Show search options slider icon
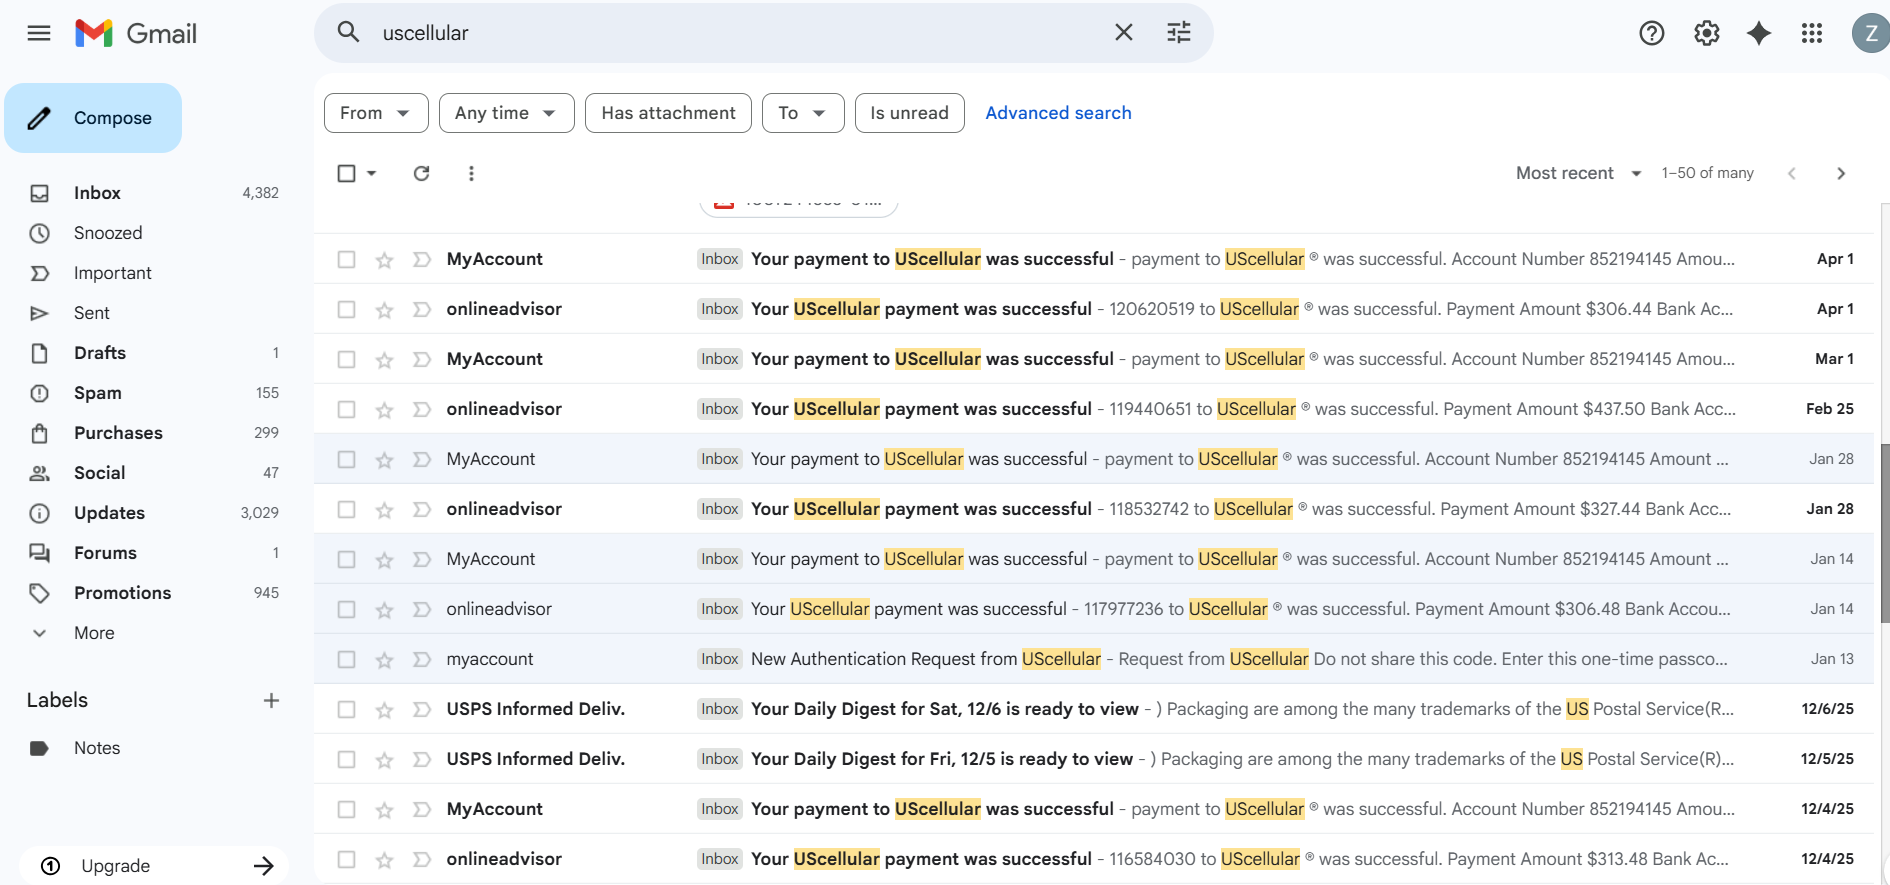 coord(1179,32)
